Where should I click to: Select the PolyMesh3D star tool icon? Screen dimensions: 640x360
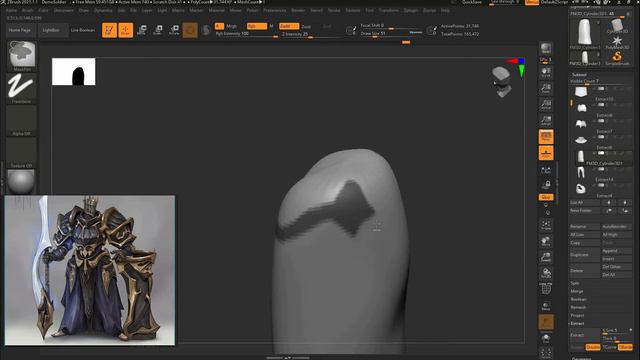pyautogui.click(x=617, y=42)
